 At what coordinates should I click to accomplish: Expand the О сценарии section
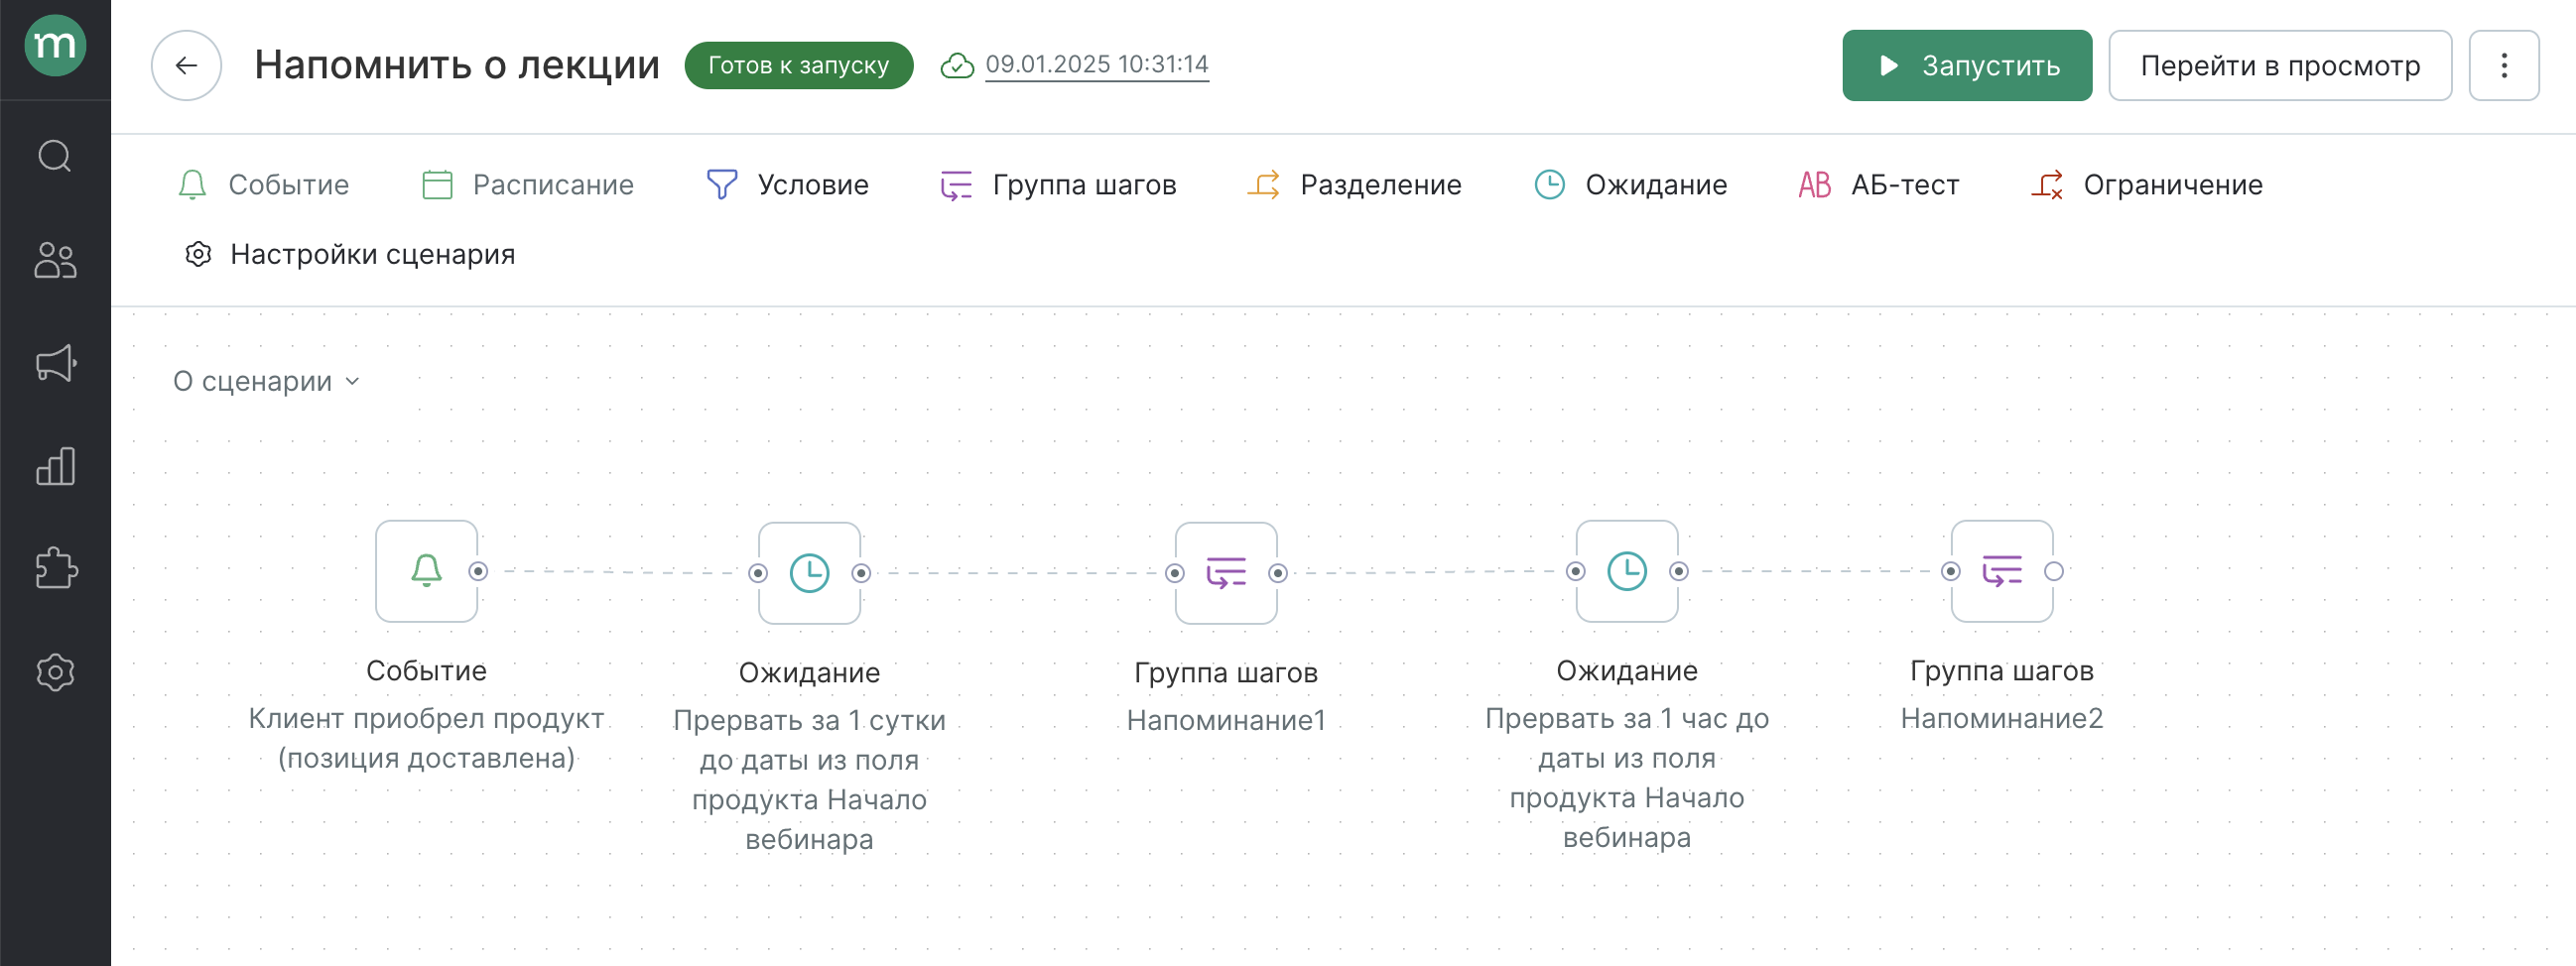(266, 381)
